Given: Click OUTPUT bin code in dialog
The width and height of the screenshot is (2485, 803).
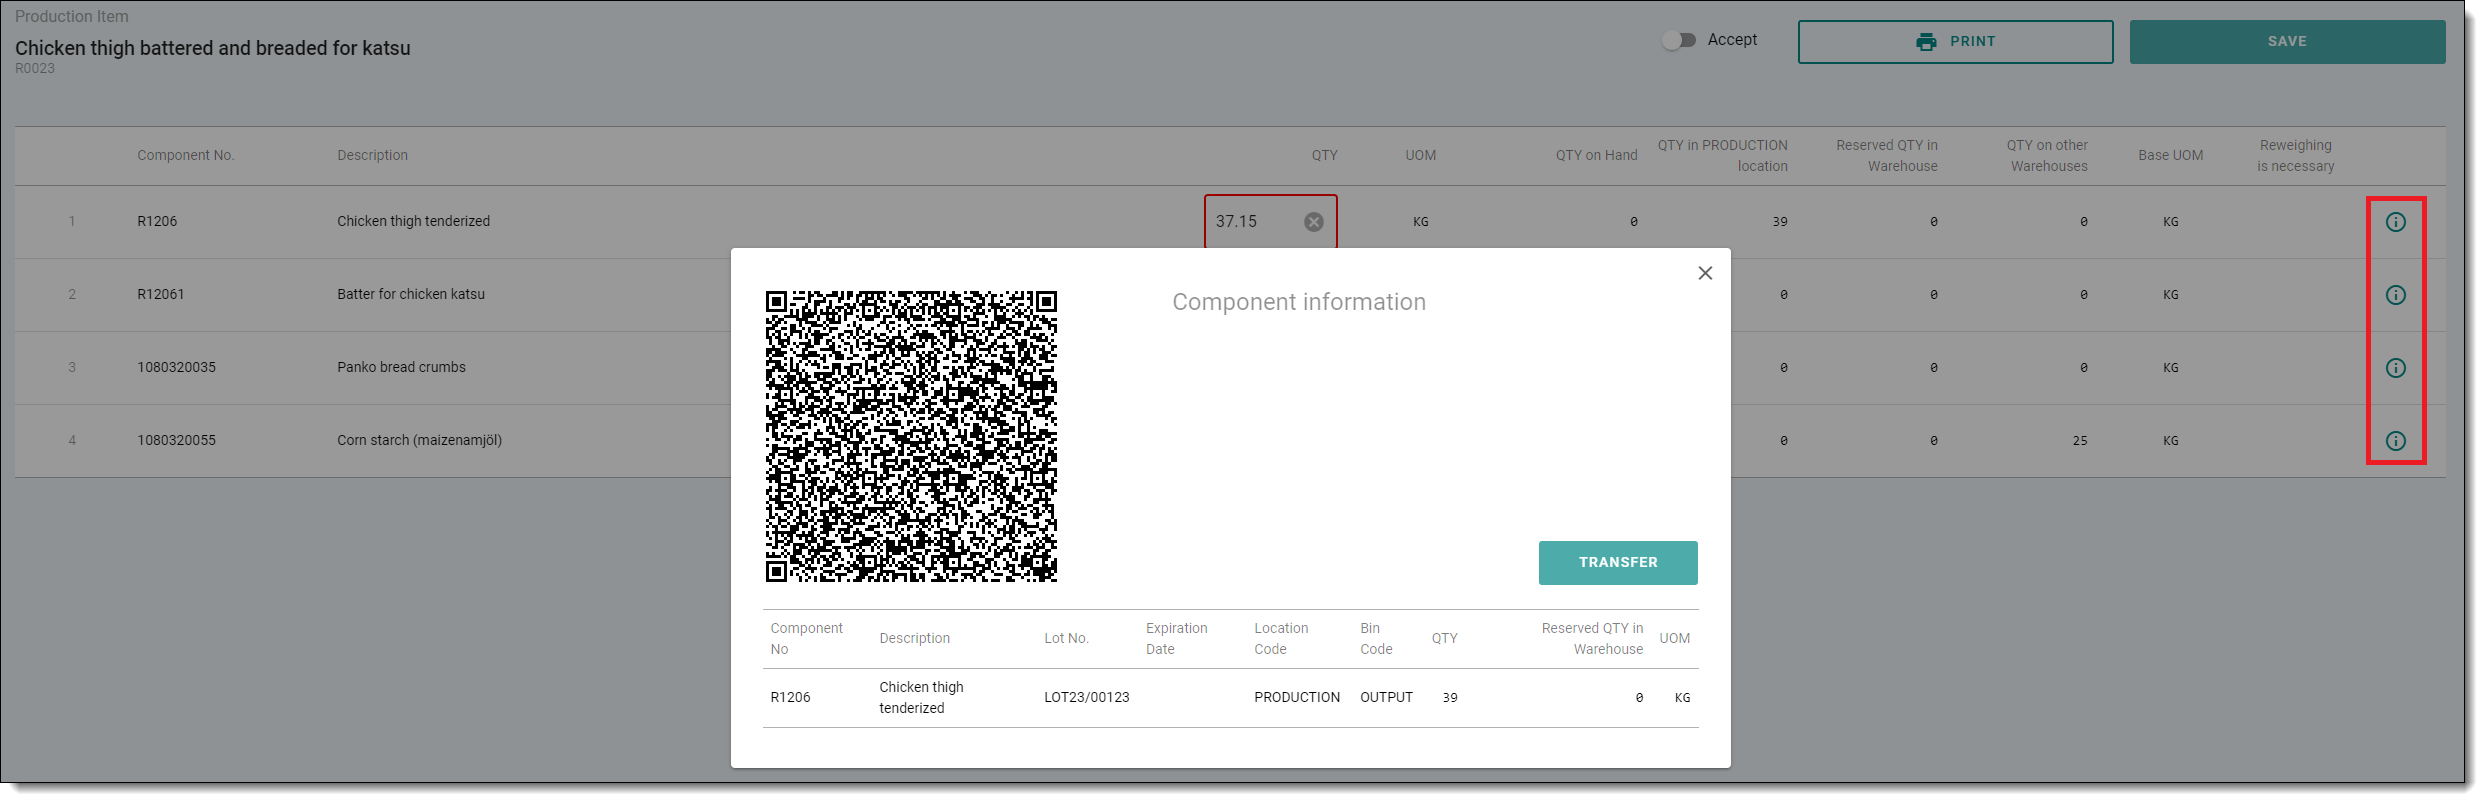Looking at the screenshot, I should (1386, 698).
